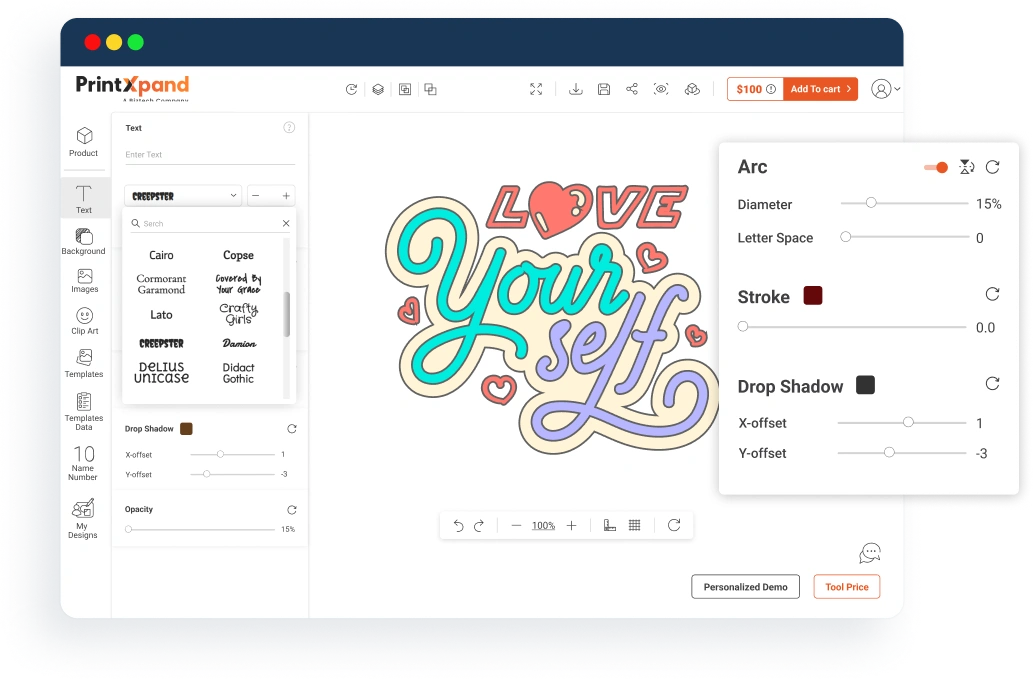Open the Background panel
This screenshot has width=1034, height=679.
(84, 241)
